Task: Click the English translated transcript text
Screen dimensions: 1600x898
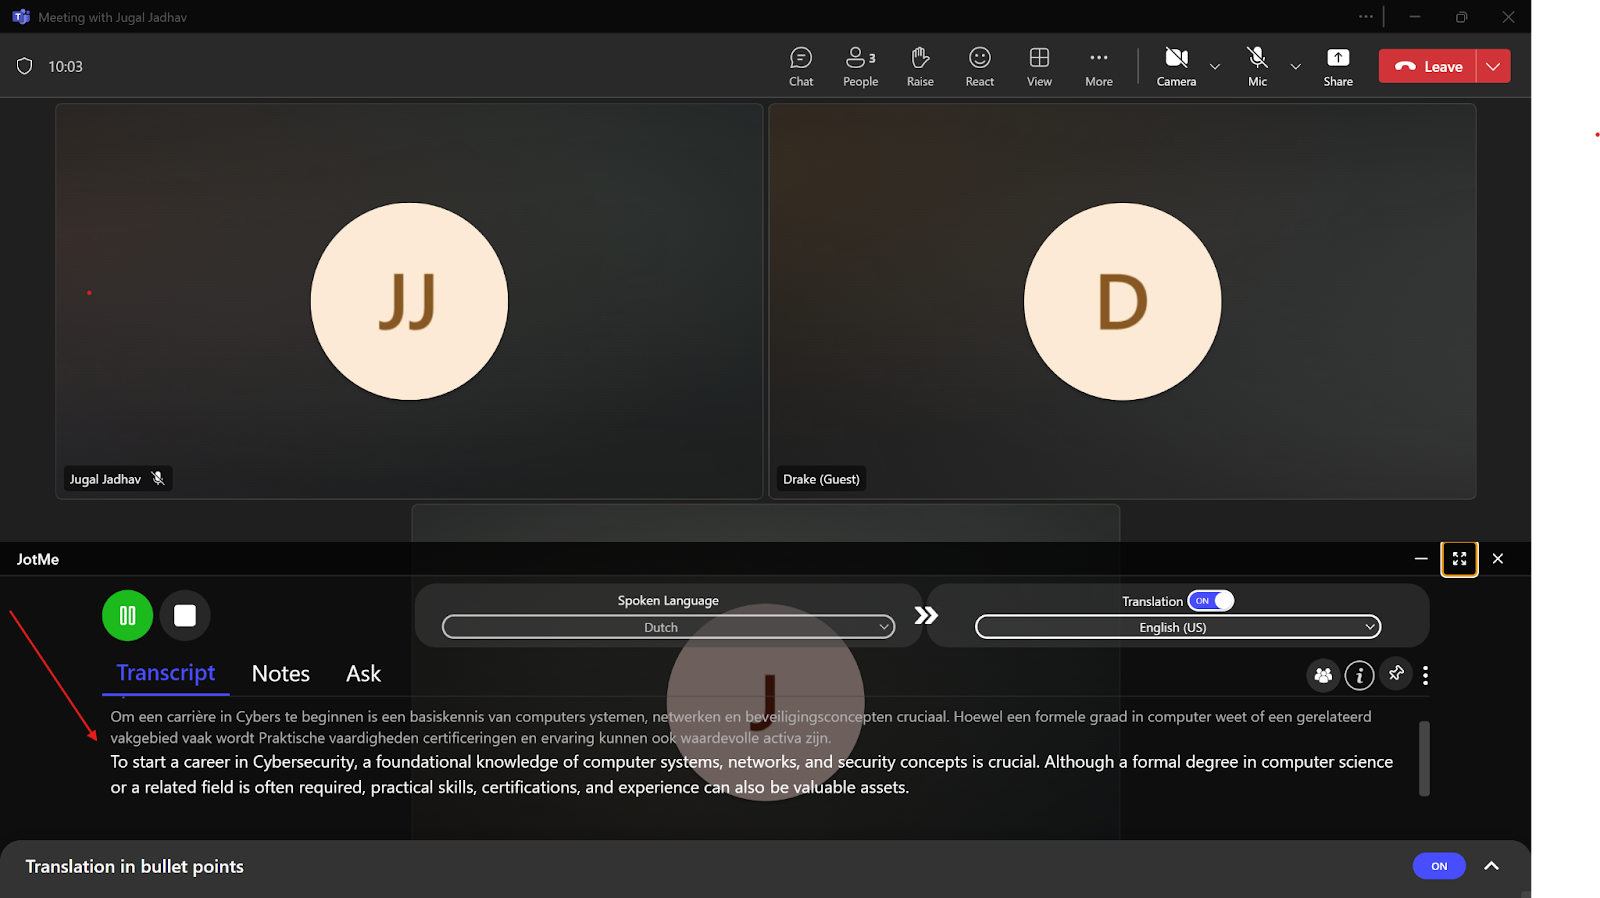Action: pos(751,774)
